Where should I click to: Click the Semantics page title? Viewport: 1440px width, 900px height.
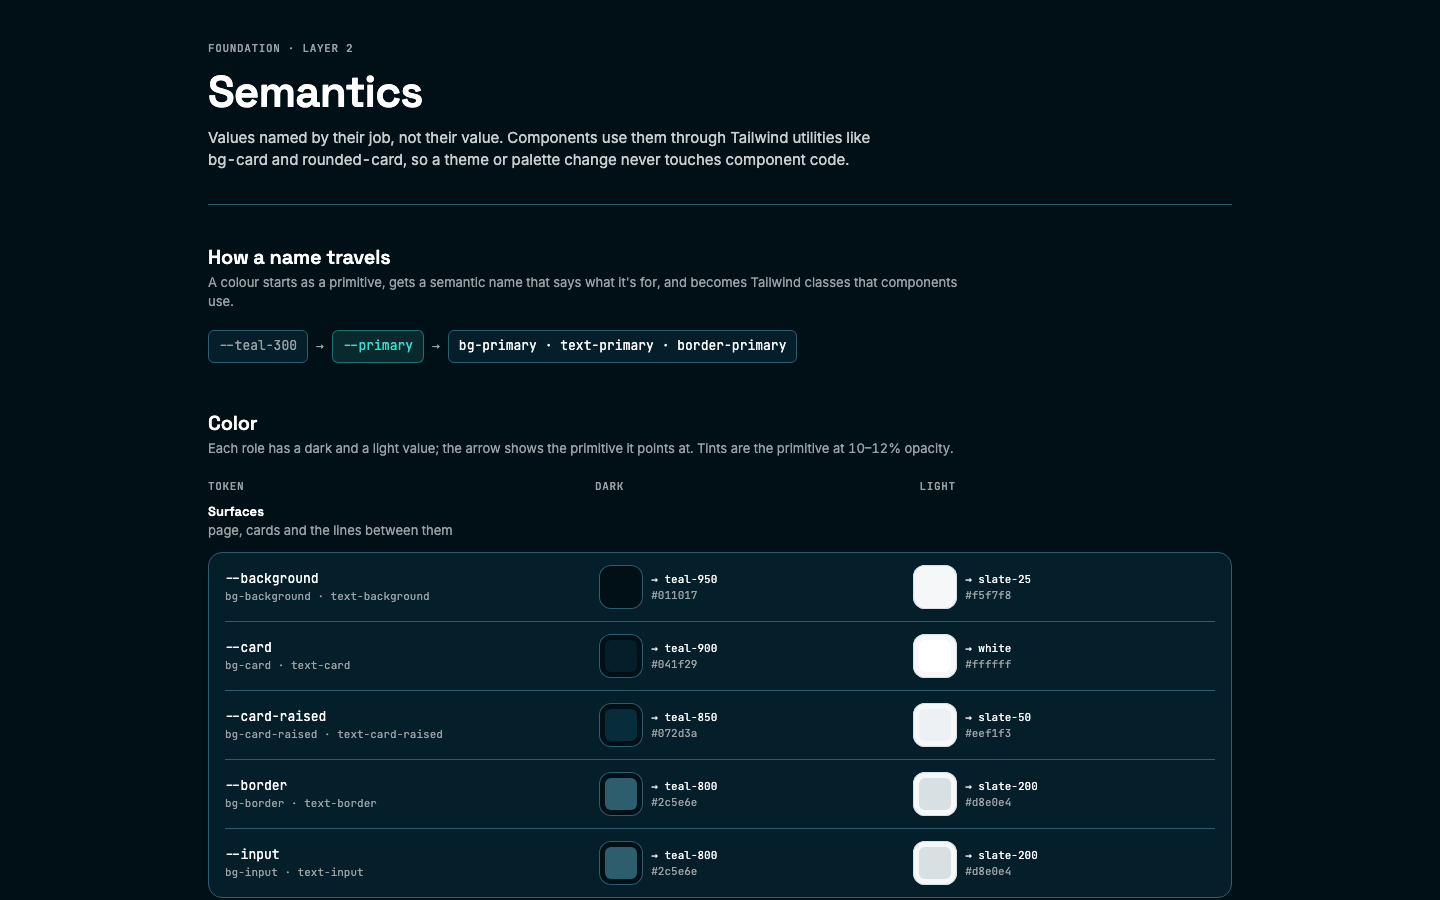click(315, 92)
